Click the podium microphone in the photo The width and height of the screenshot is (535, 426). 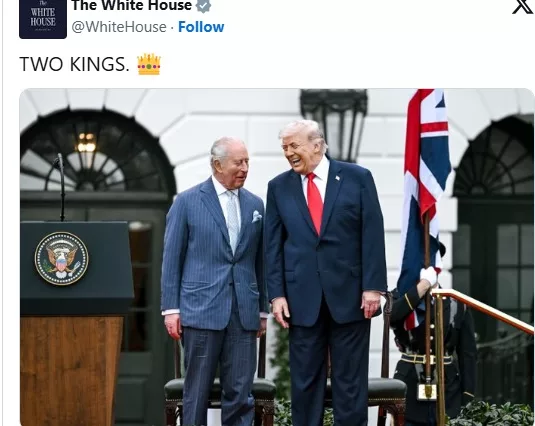pos(60,187)
